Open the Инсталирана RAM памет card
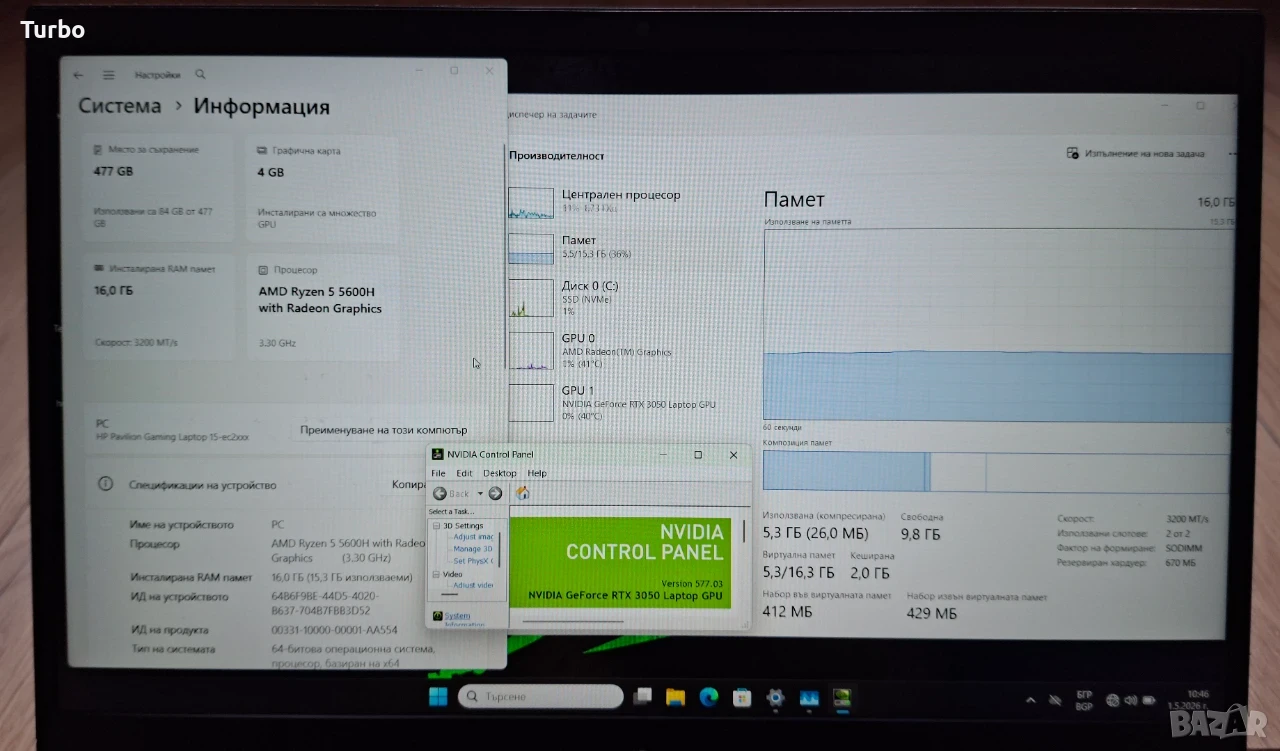This screenshot has height=751, width=1280. pyautogui.click(x=160, y=306)
